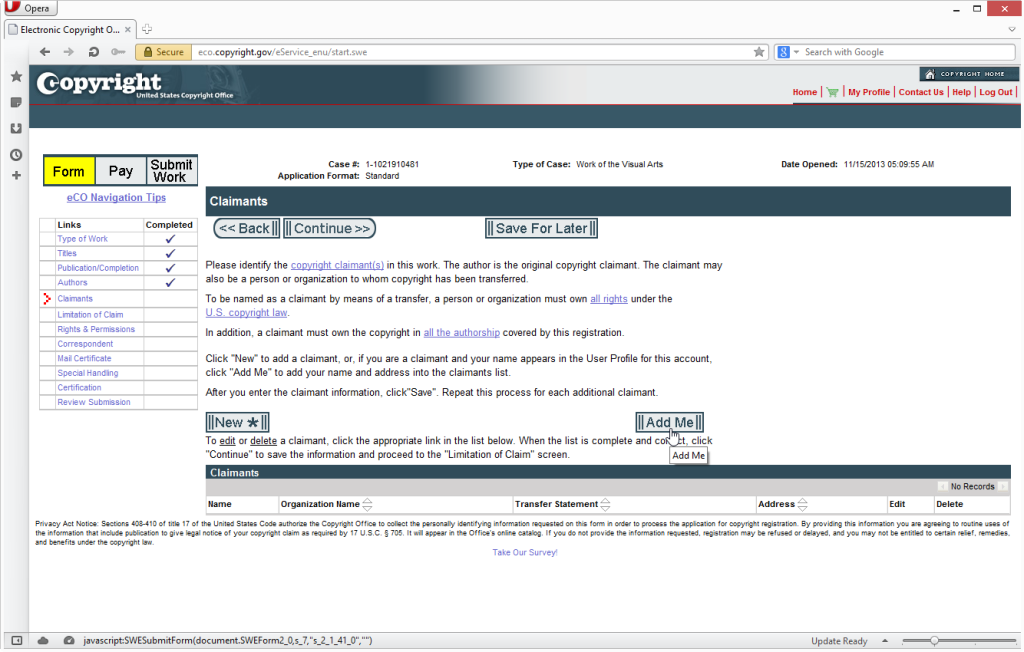The image size is (1024, 652).
Task: Open Type of Work navigation link
Action: point(82,239)
